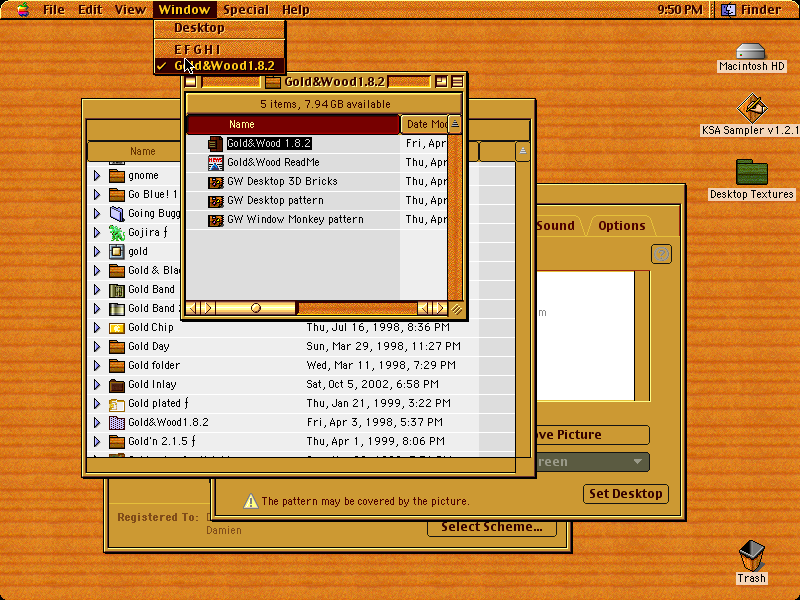This screenshot has height=600, width=800.
Task: Click the gnome folder icon
Action: 117,176
